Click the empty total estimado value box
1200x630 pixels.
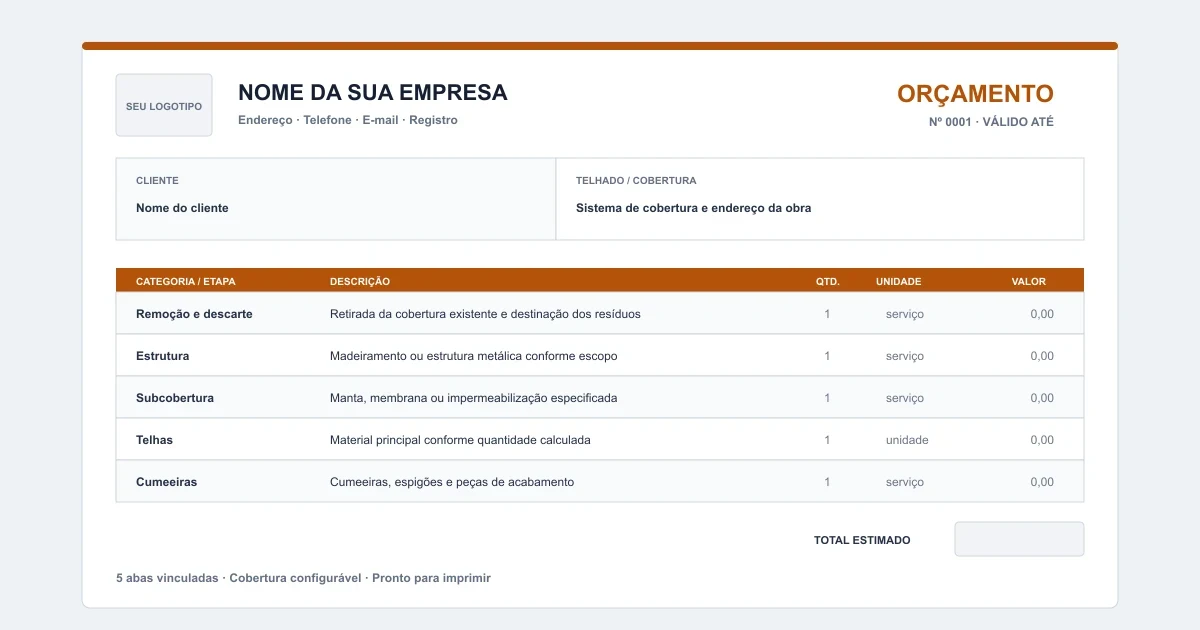click(1019, 539)
